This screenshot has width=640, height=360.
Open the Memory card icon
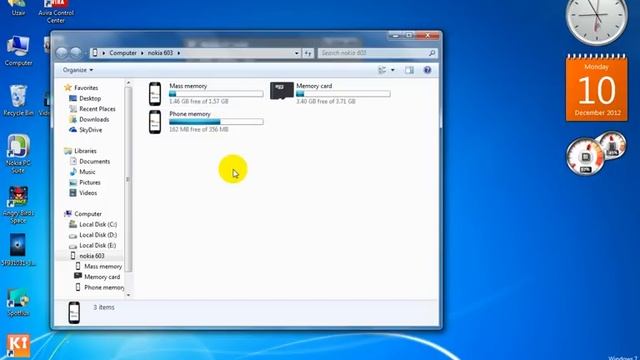click(282, 91)
